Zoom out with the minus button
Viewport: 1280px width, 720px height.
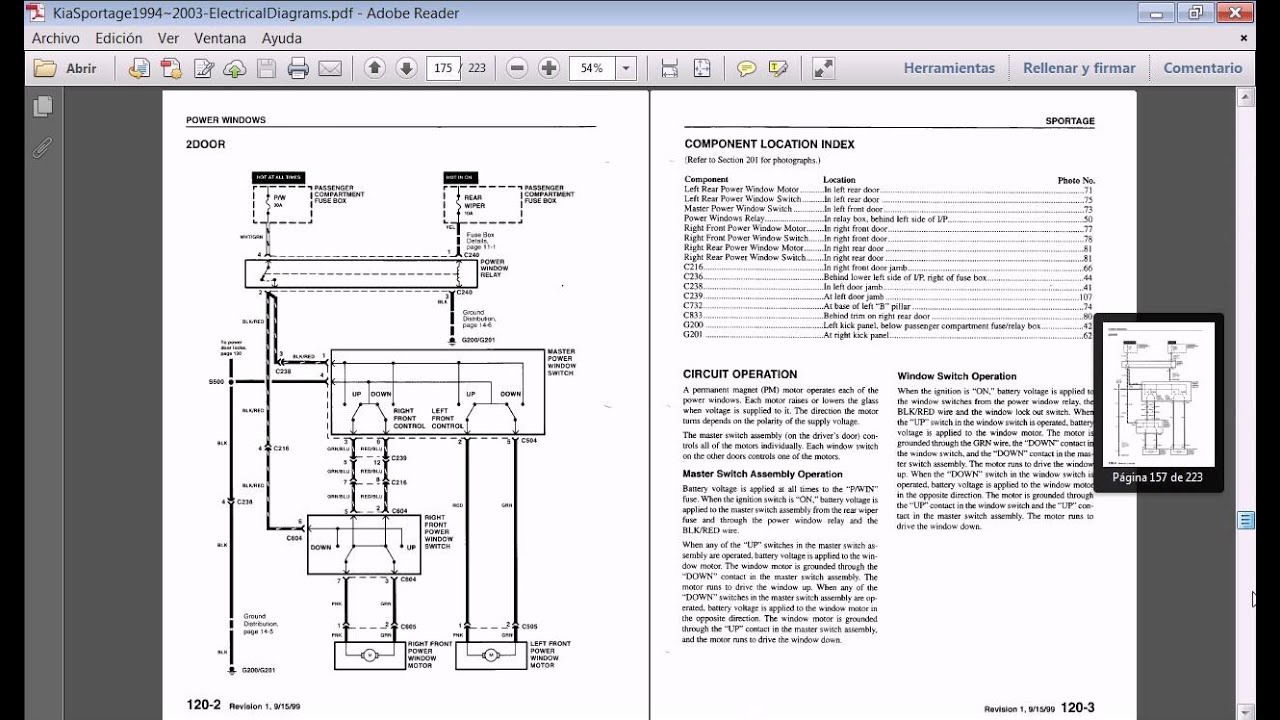point(517,68)
